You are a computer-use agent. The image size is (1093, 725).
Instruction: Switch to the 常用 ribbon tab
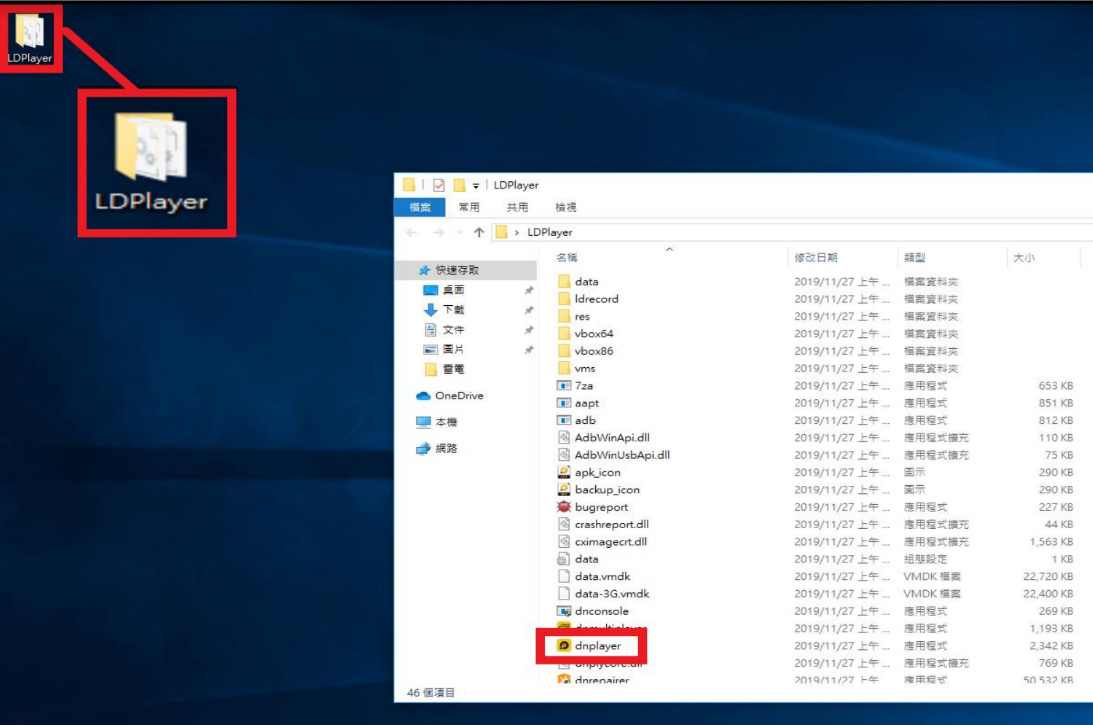[469, 207]
